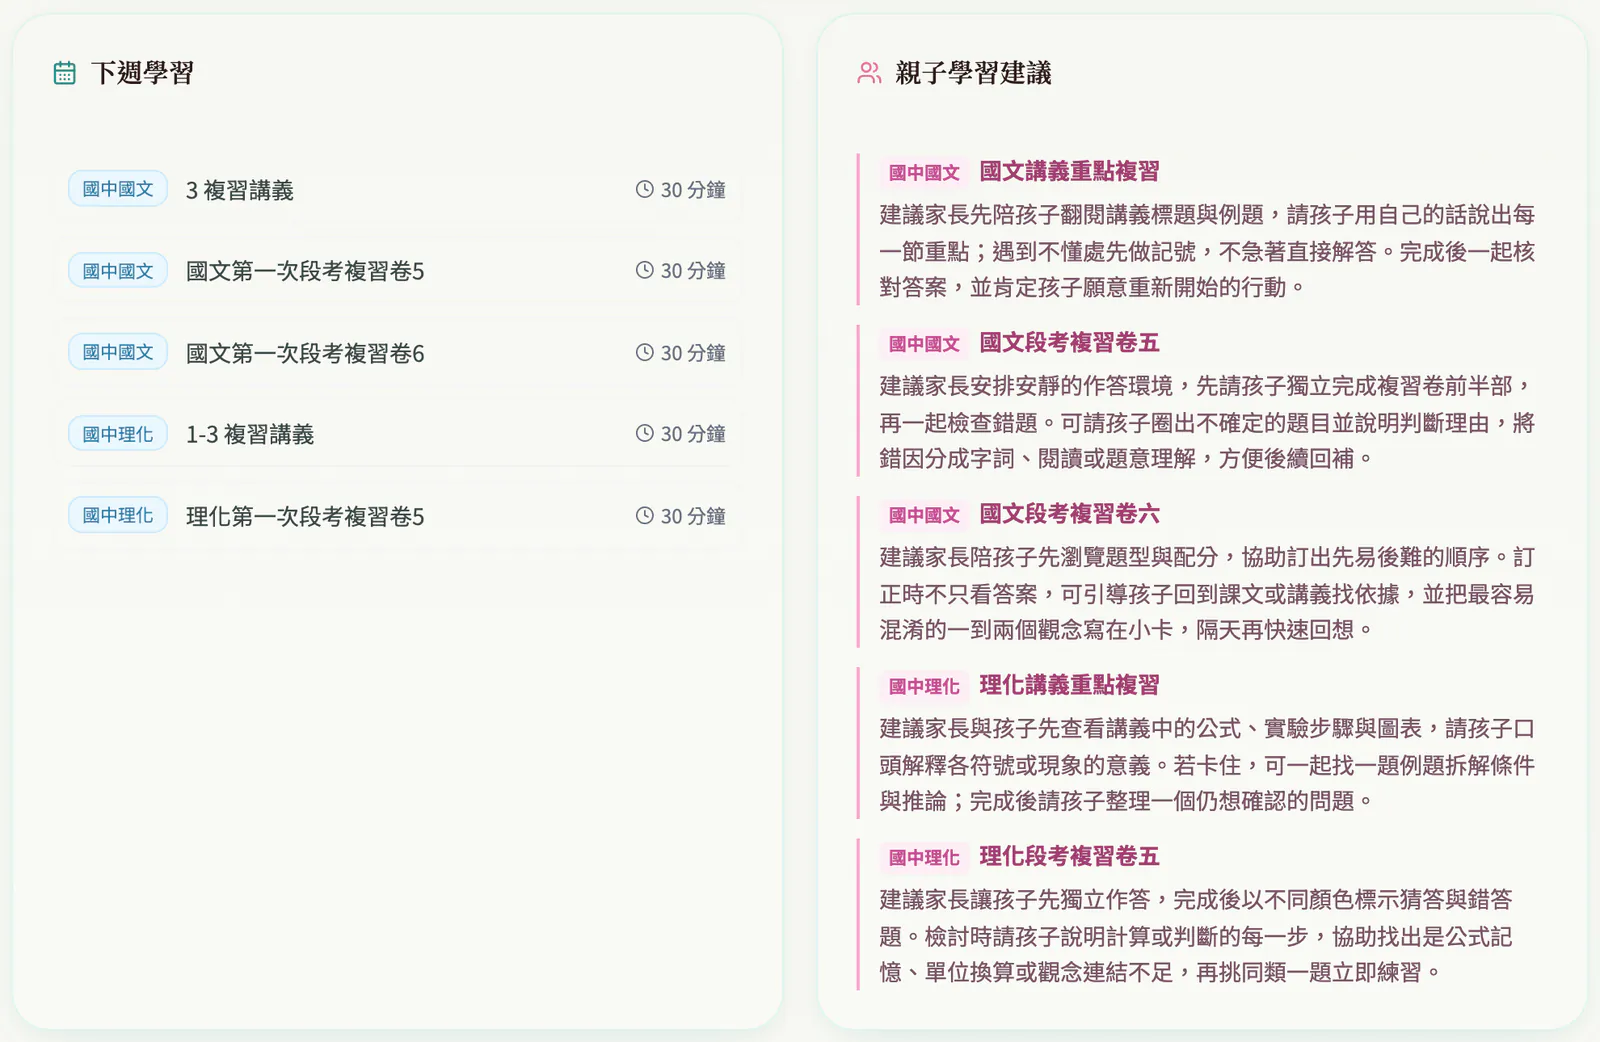Click the 30 分鐘 duration for 1-3 複習講義

693,433
